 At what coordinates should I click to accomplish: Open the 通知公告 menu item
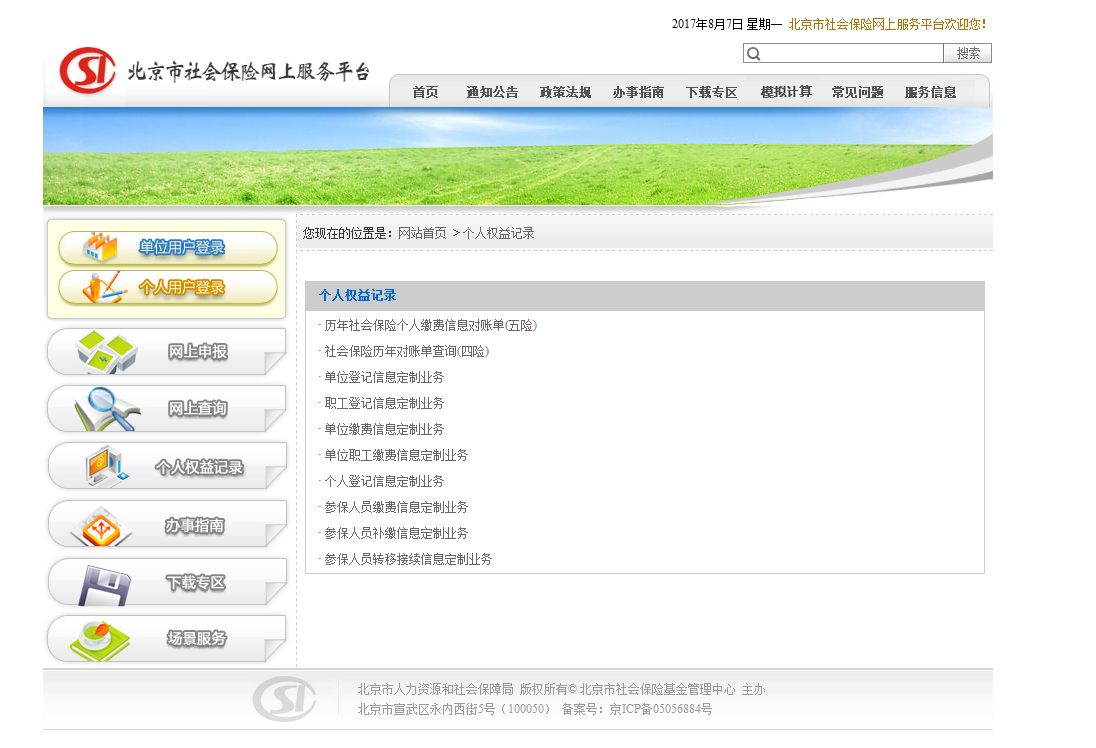tap(492, 92)
